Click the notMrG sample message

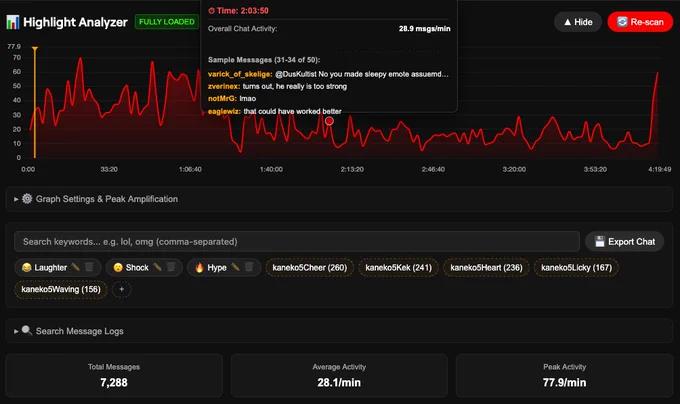coord(232,98)
